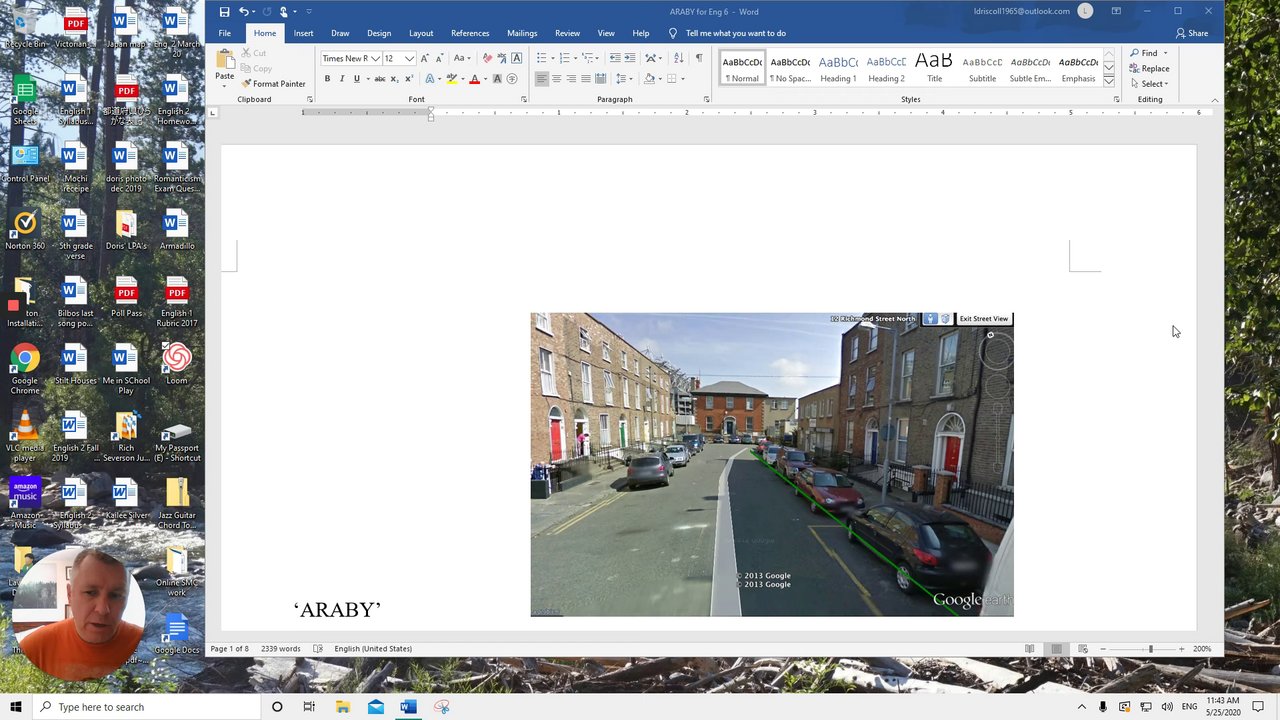Click the Share button
The width and height of the screenshot is (1280, 720).
tap(1192, 33)
